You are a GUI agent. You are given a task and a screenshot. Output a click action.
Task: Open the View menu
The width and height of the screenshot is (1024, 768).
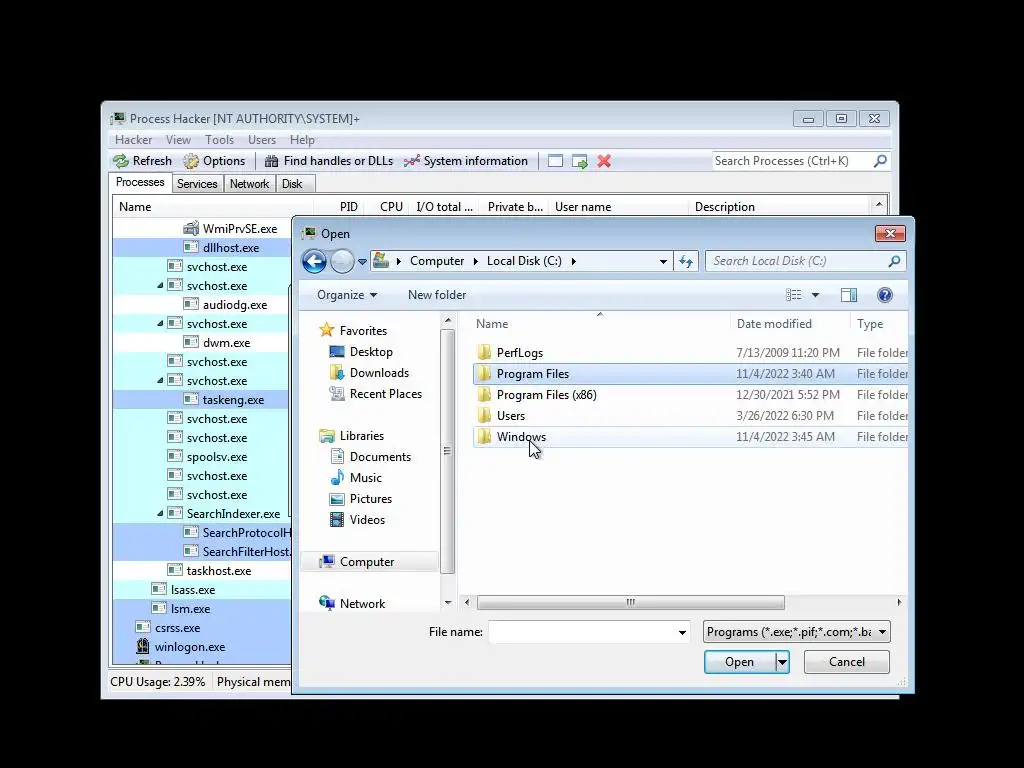[178, 140]
